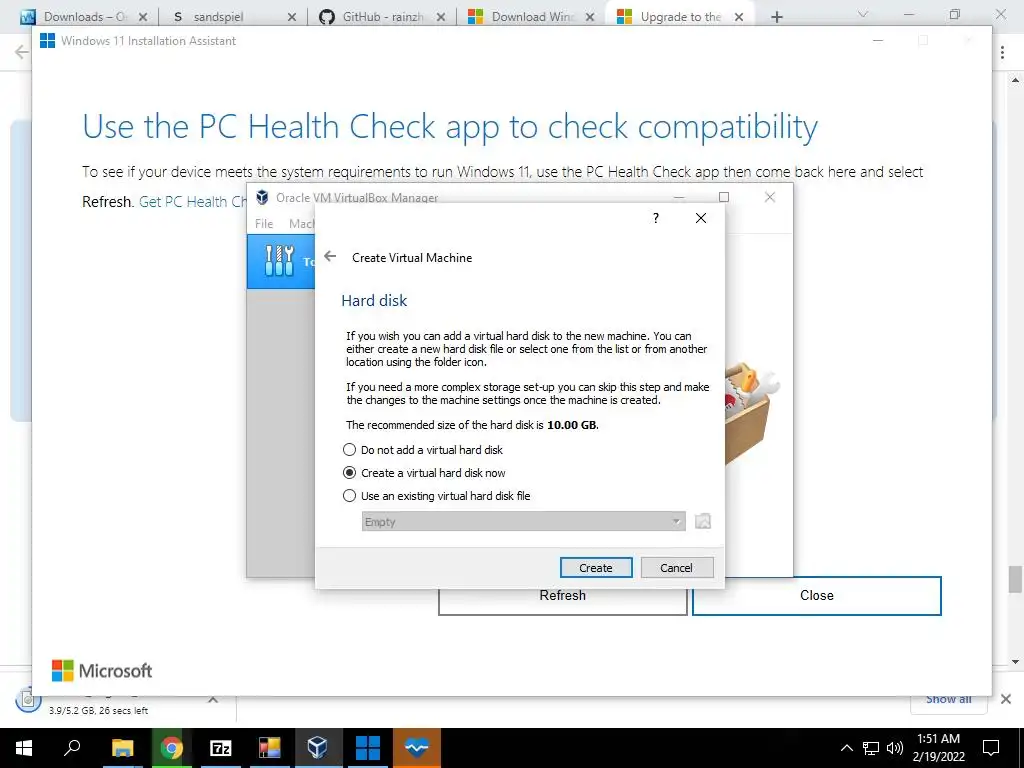This screenshot has width=1024, height=768.
Task: Open Chrome tab search chevron
Action: click(863, 14)
